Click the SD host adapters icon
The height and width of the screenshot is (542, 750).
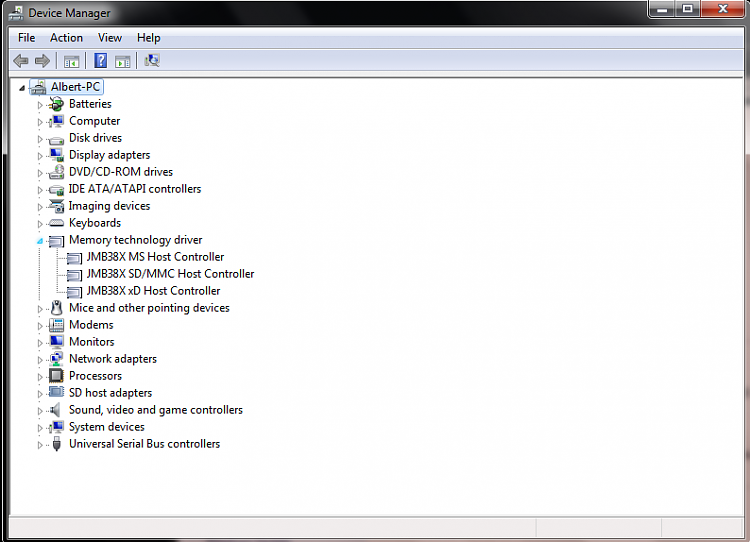click(x=56, y=392)
